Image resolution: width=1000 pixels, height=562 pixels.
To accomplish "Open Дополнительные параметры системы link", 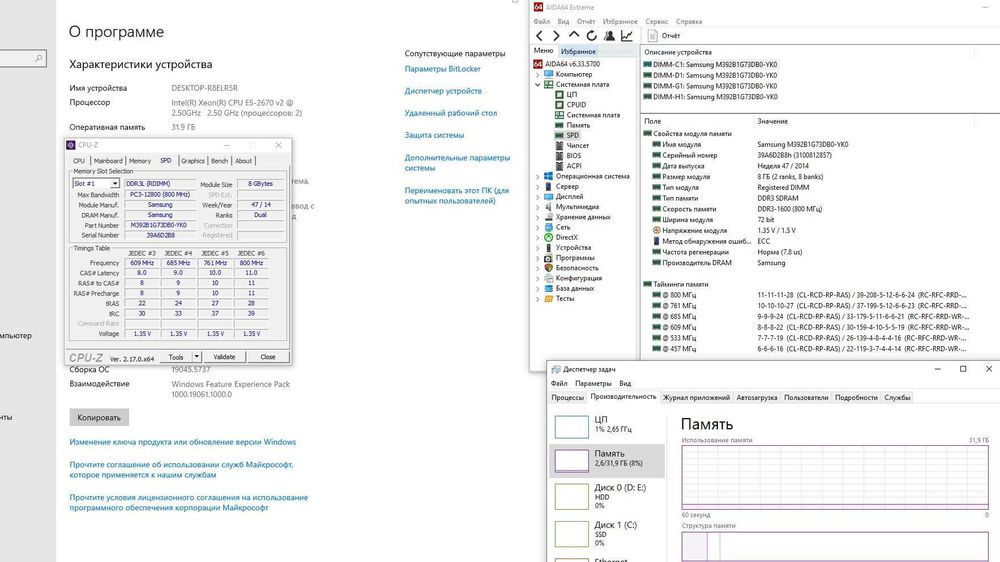I will click(457, 163).
